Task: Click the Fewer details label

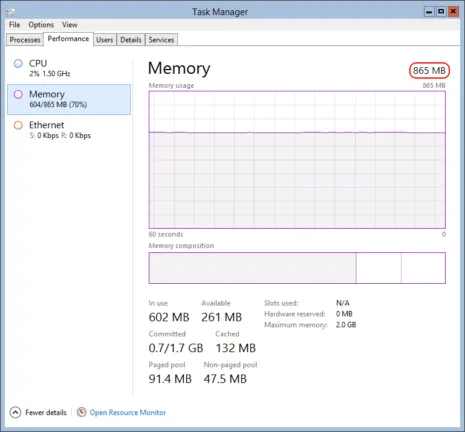Action: tap(46, 412)
